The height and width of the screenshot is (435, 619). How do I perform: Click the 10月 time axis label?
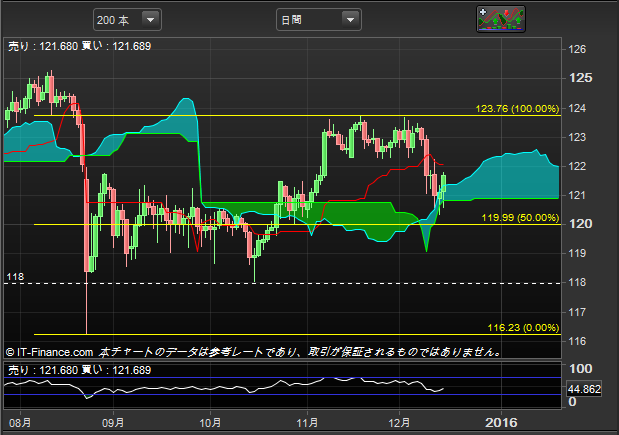[x=210, y=423]
